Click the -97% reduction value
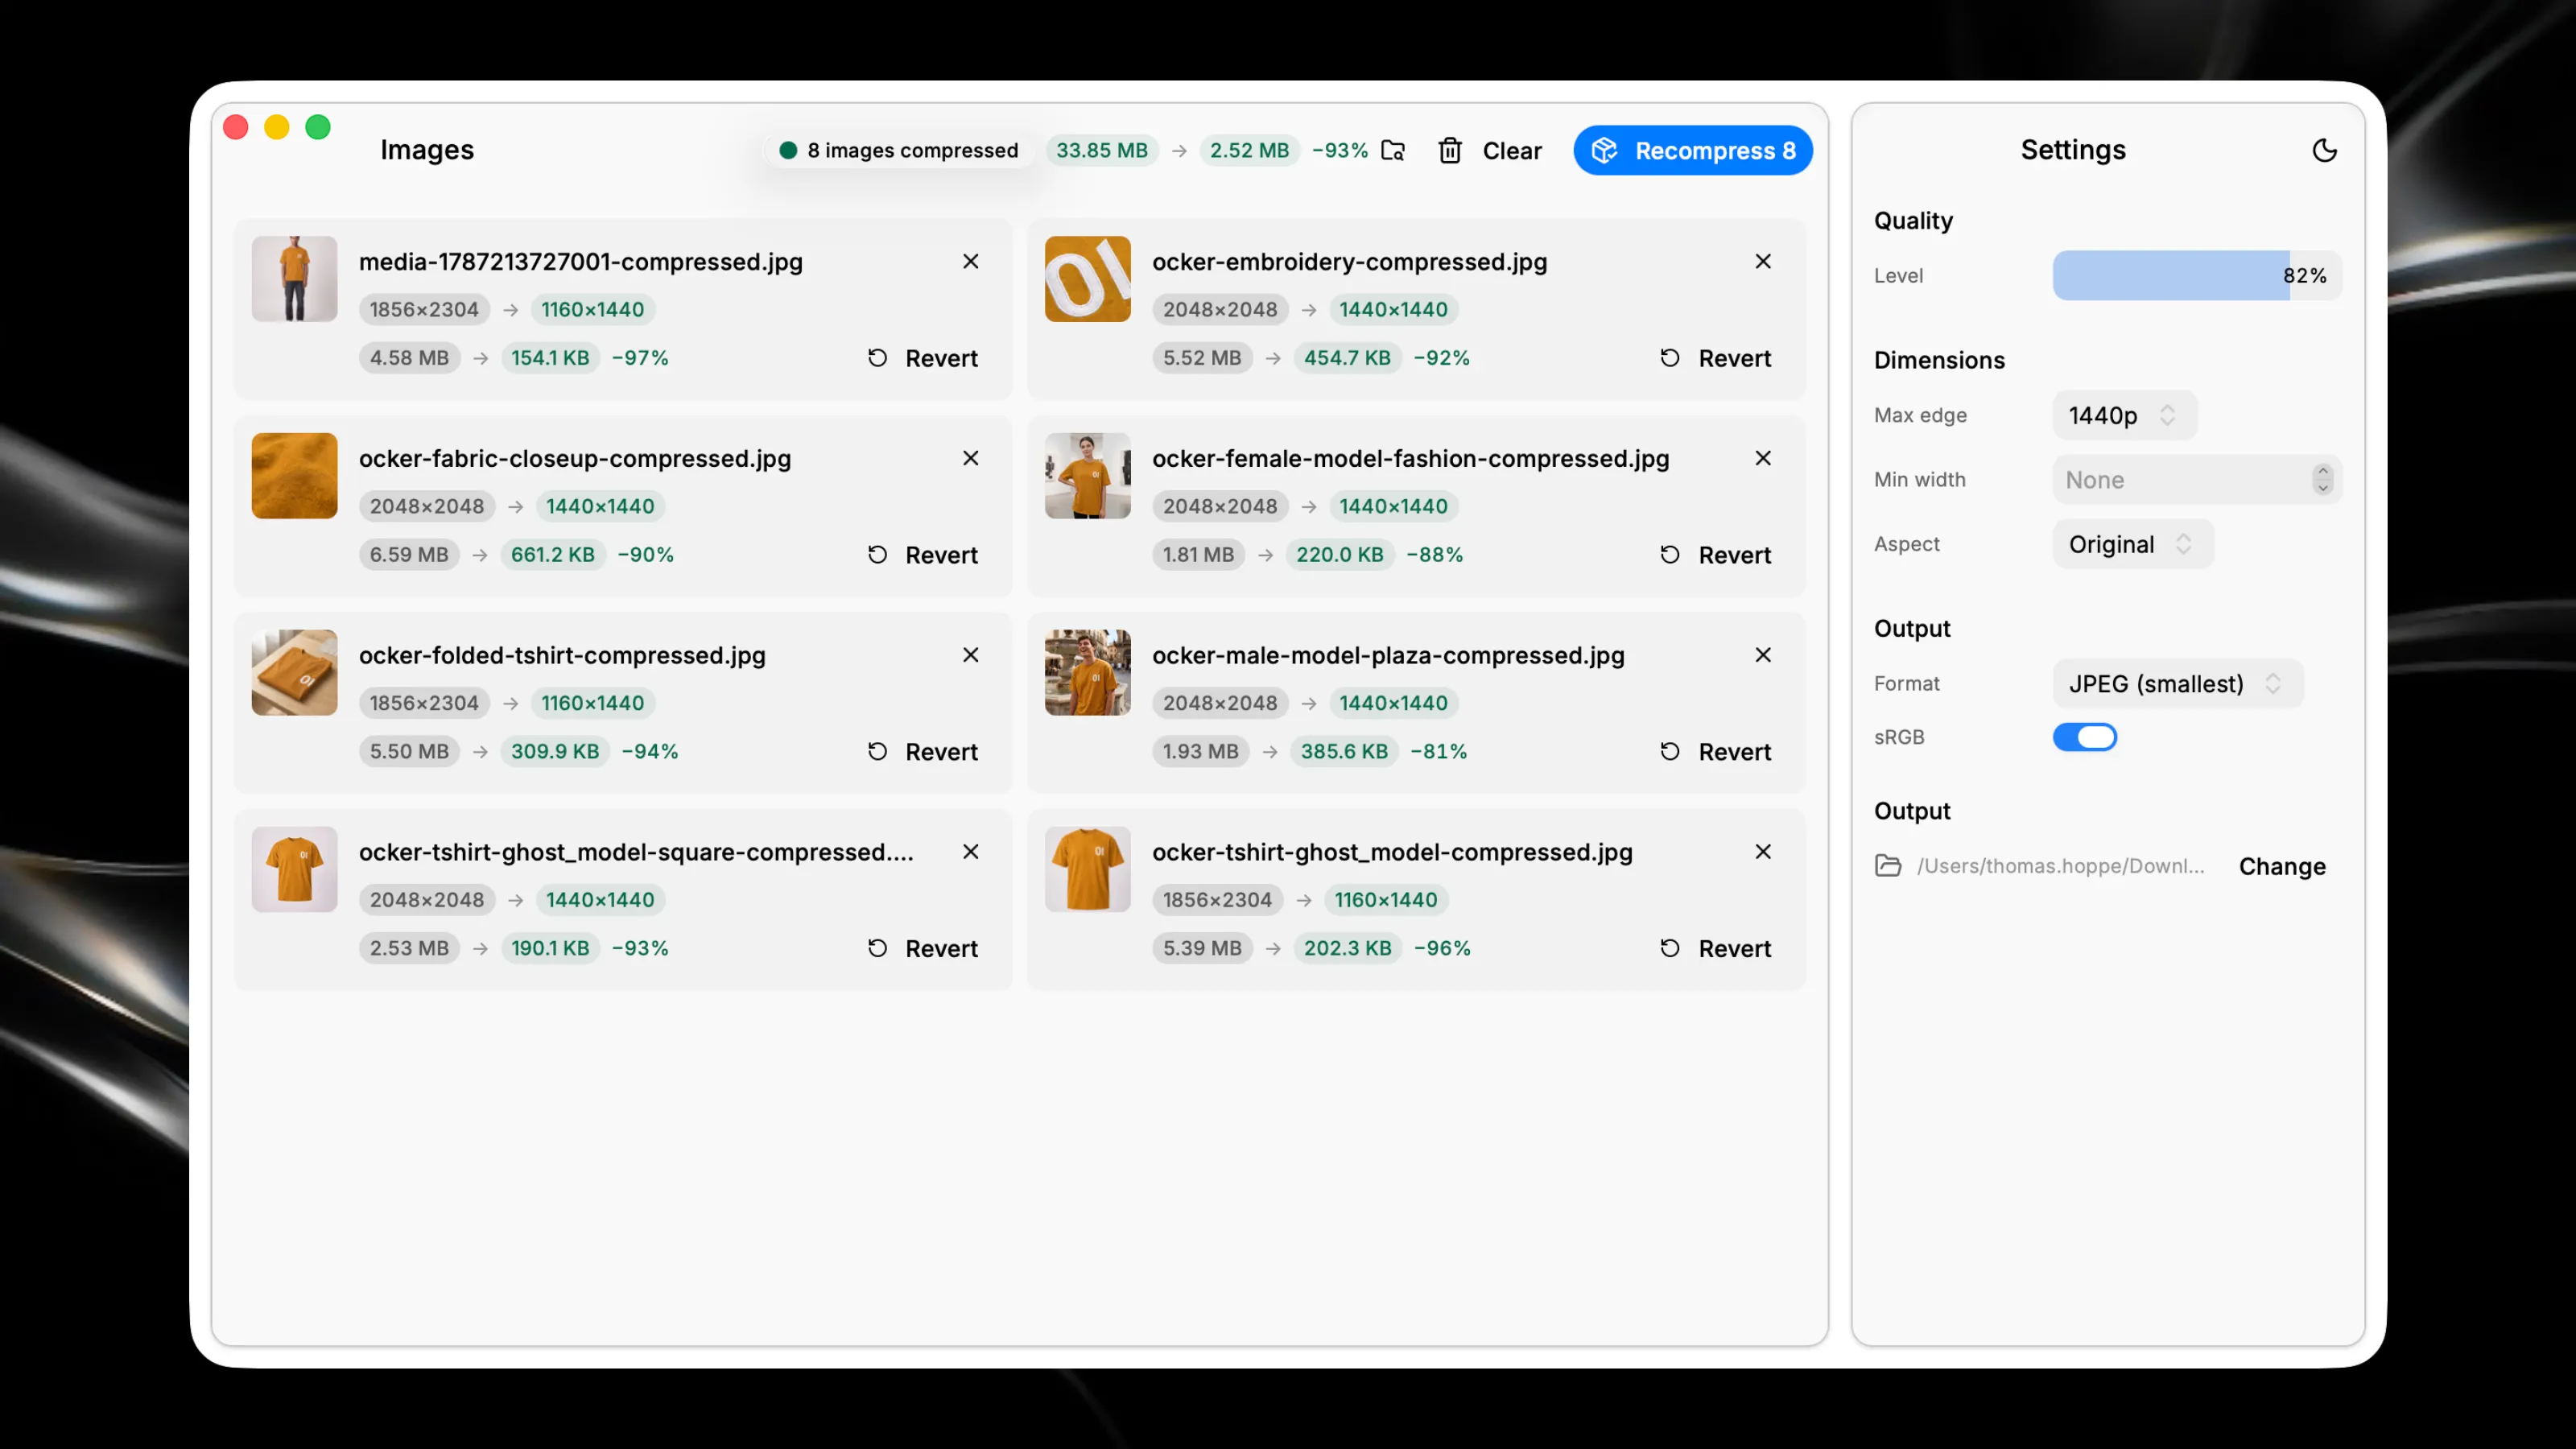 click(640, 358)
